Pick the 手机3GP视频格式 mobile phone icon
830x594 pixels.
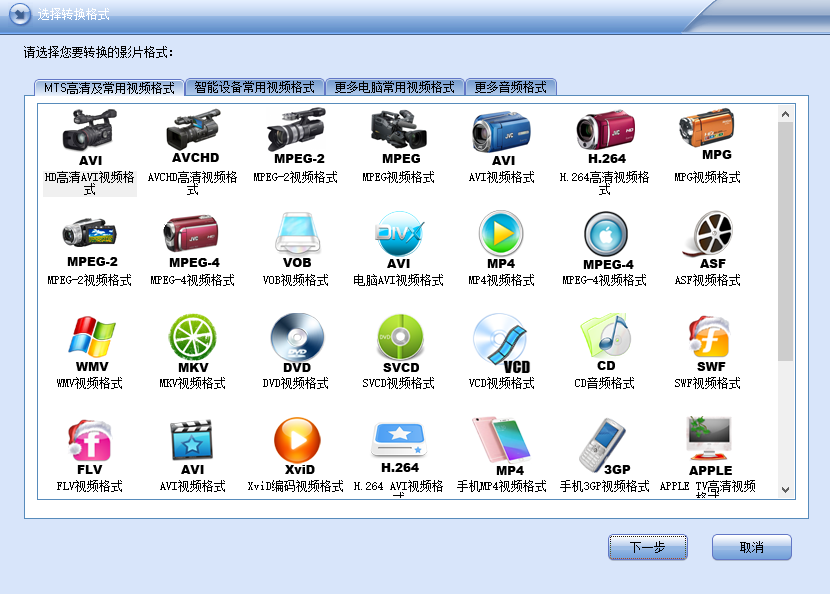(605, 447)
